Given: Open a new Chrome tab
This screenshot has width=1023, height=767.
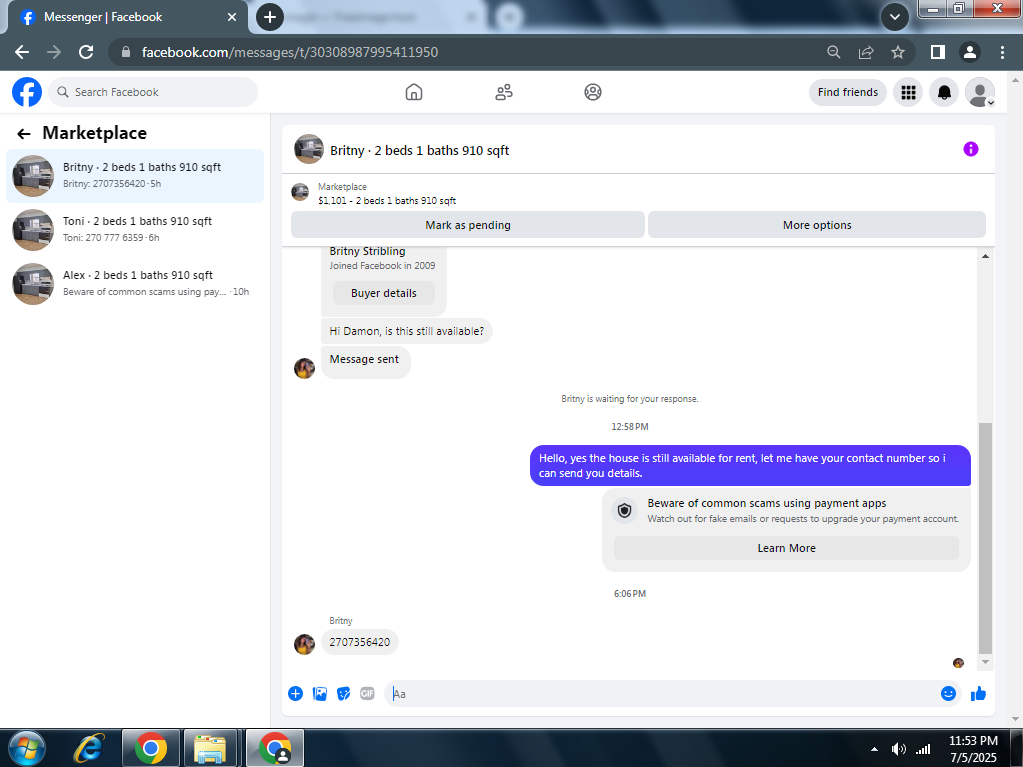Looking at the screenshot, I should point(269,17).
